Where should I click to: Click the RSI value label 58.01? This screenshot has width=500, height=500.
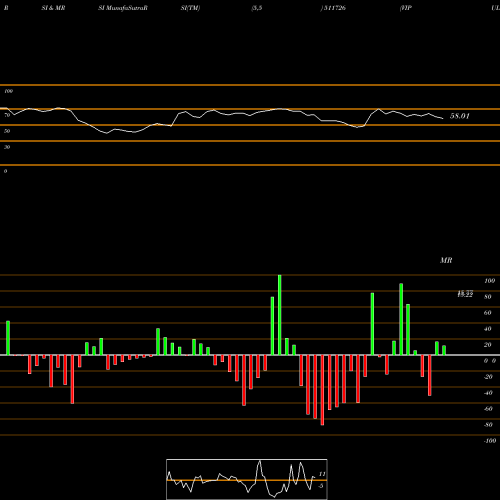(x=460, y=116)
